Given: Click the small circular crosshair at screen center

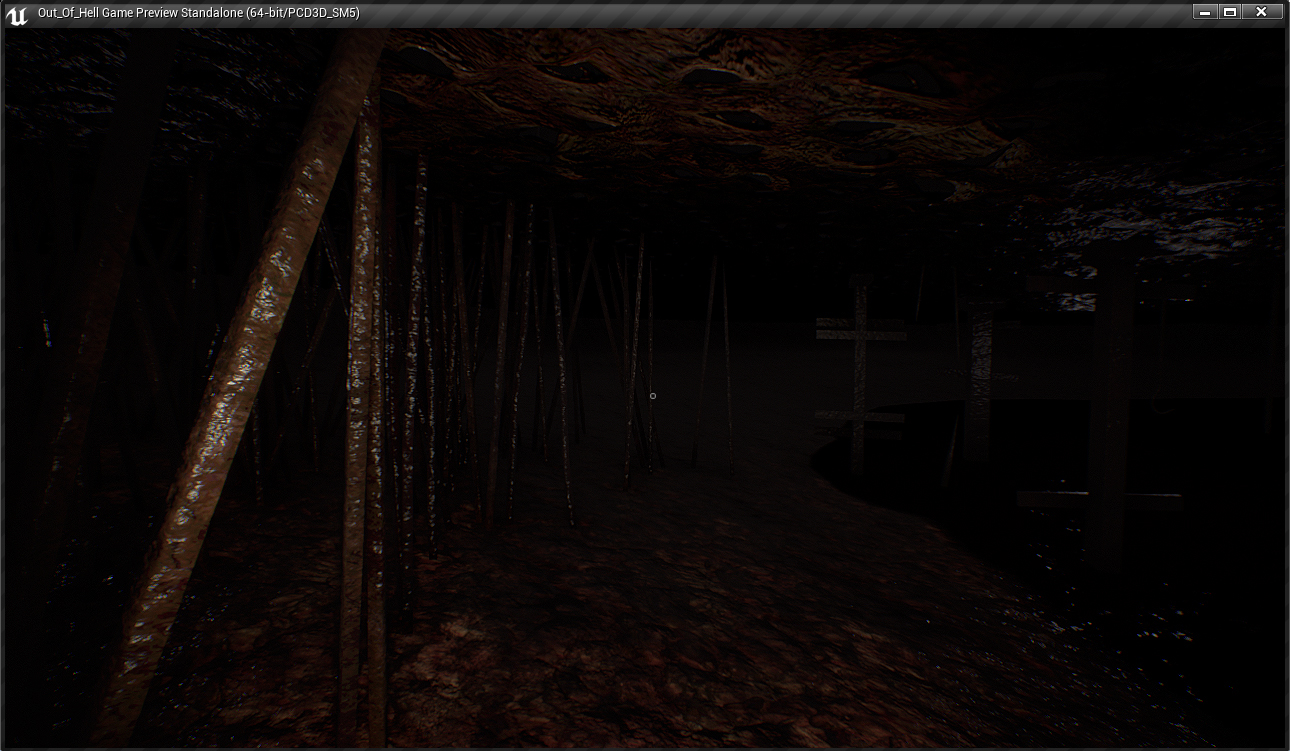Looking at the screenshot, I should pos(653,396).
